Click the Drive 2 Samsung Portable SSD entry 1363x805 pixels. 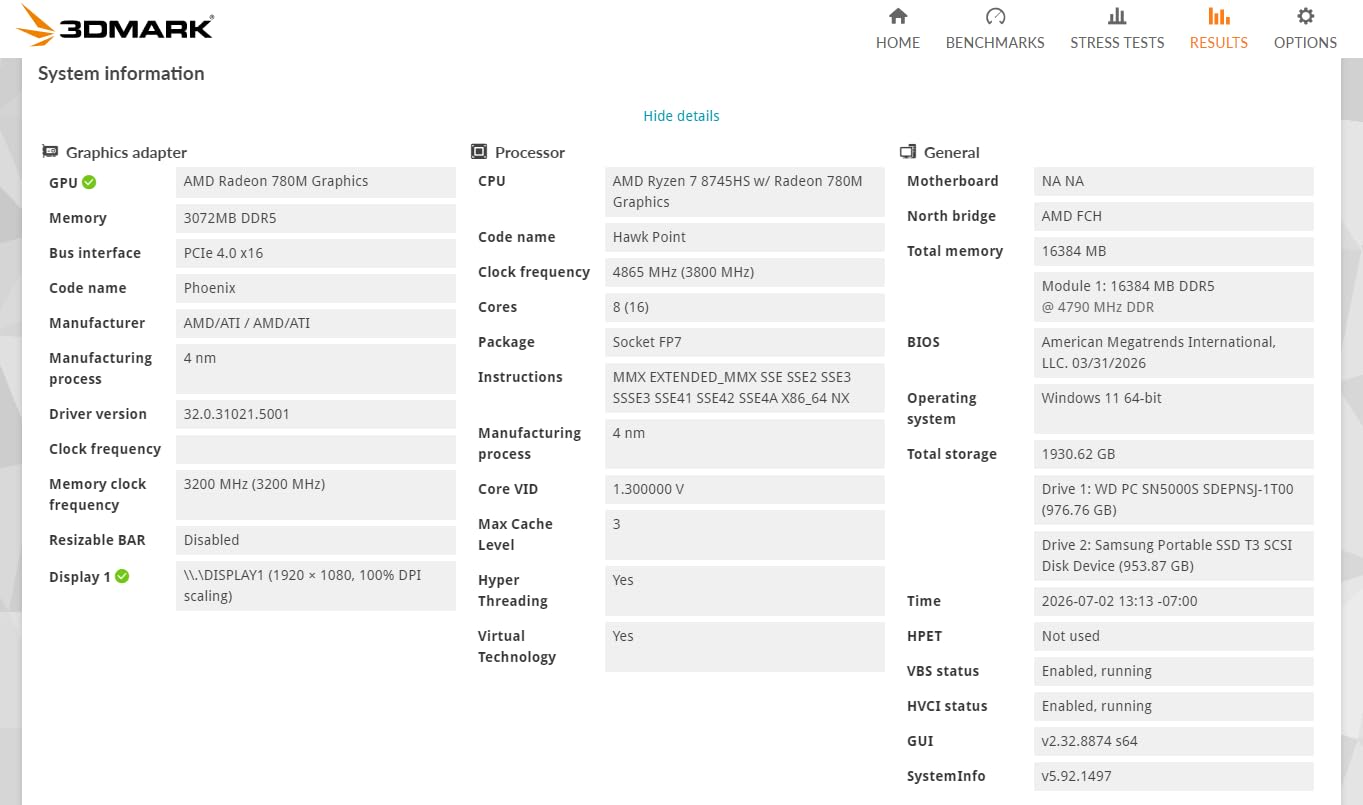(x=1174, y=556)
